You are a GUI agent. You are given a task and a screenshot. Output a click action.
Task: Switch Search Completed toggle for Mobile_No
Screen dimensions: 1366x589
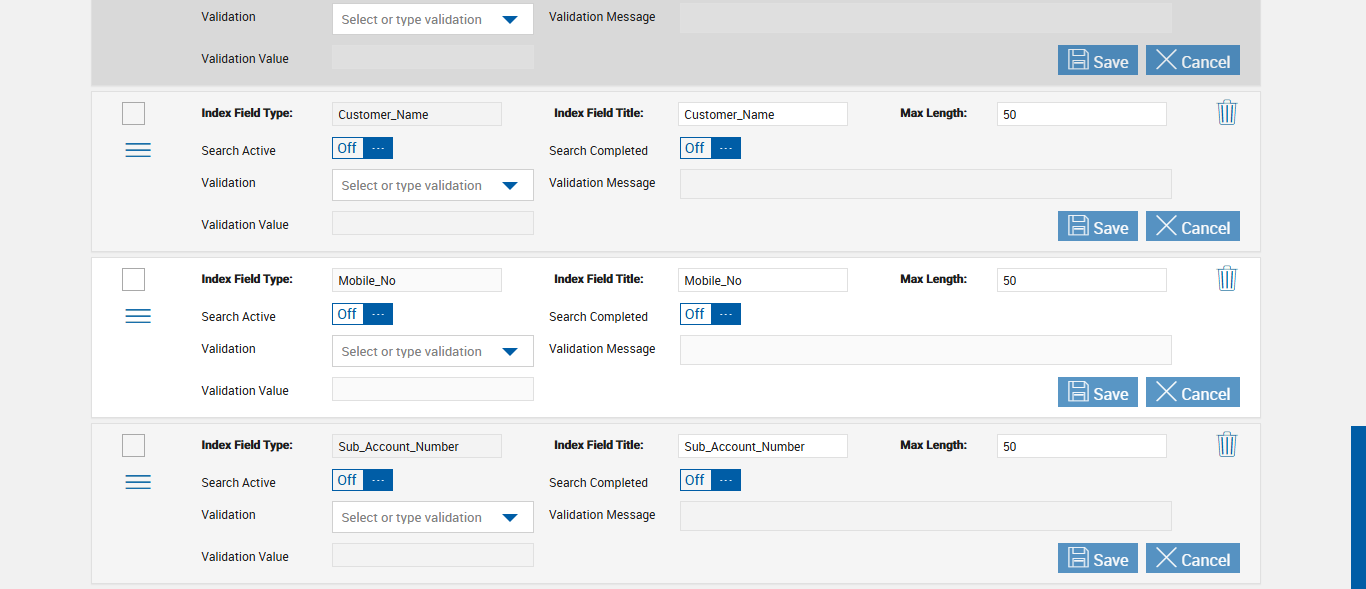710,314
